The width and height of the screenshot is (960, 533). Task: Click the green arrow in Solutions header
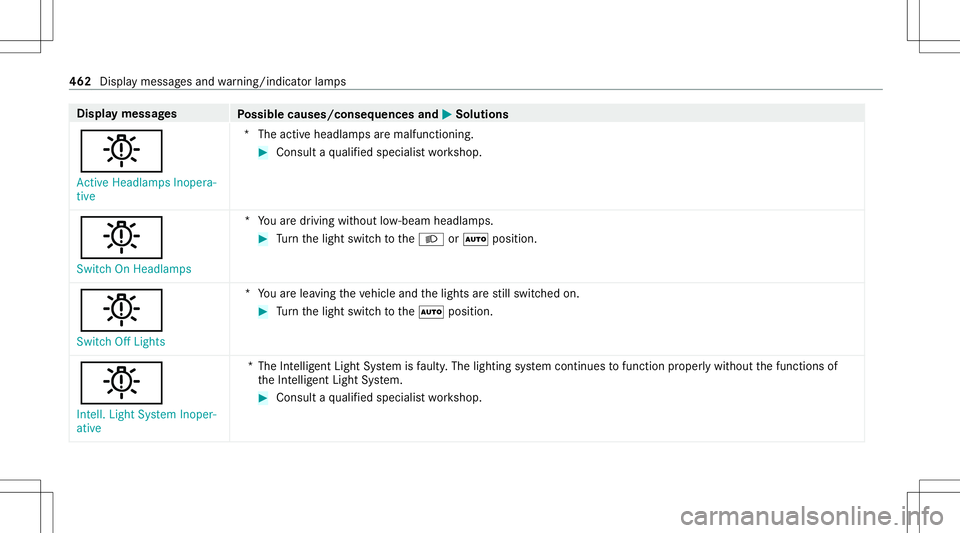pos(447,114)
